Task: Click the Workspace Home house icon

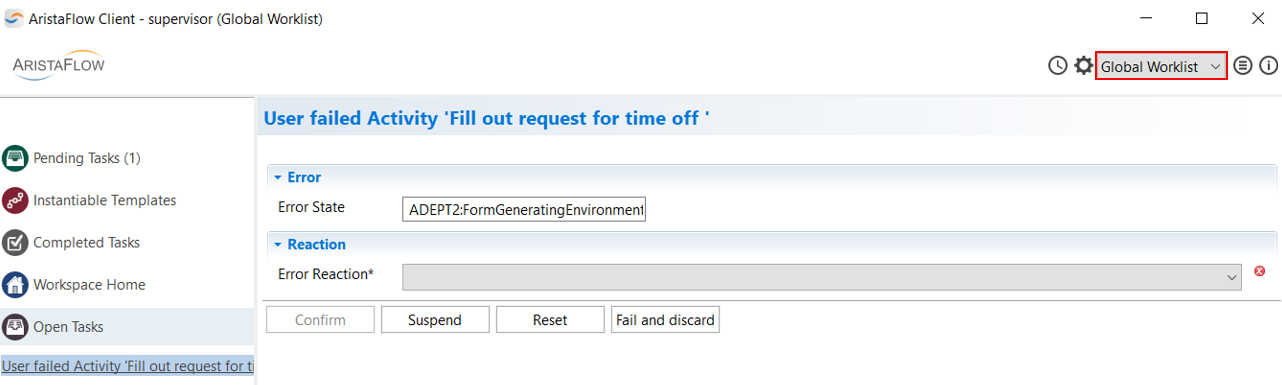Action: (15, 284)
